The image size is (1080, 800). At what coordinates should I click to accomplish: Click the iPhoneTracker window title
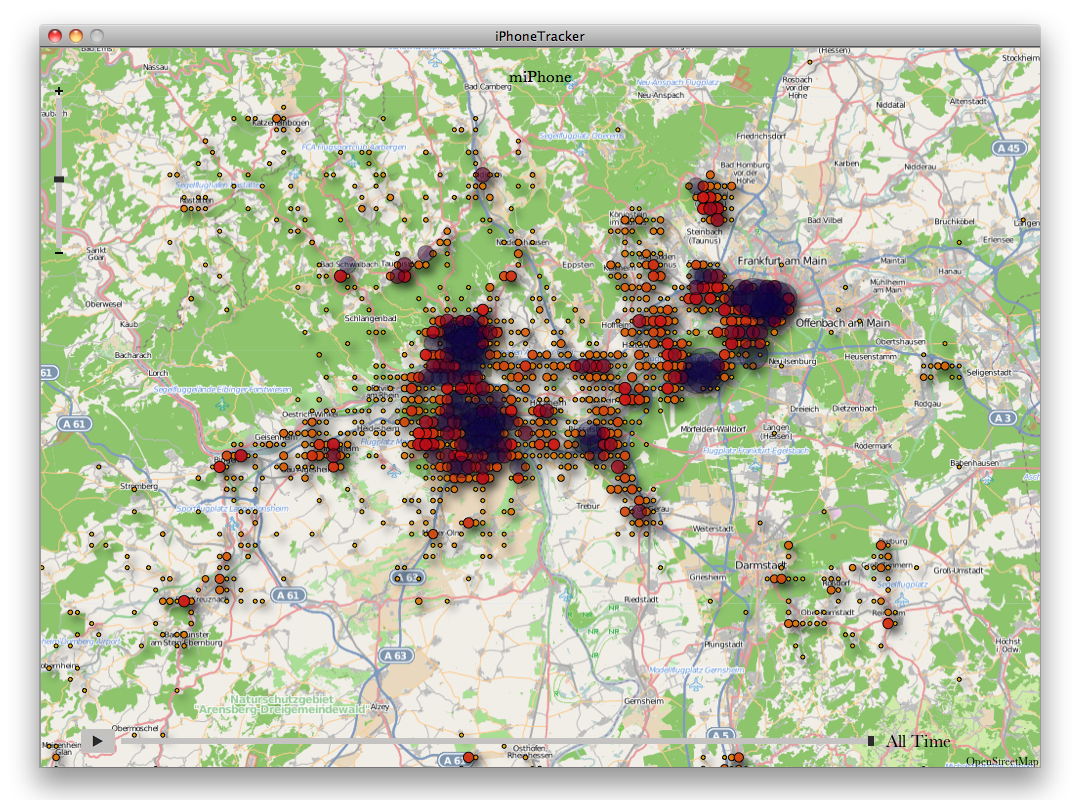(540, 36)
